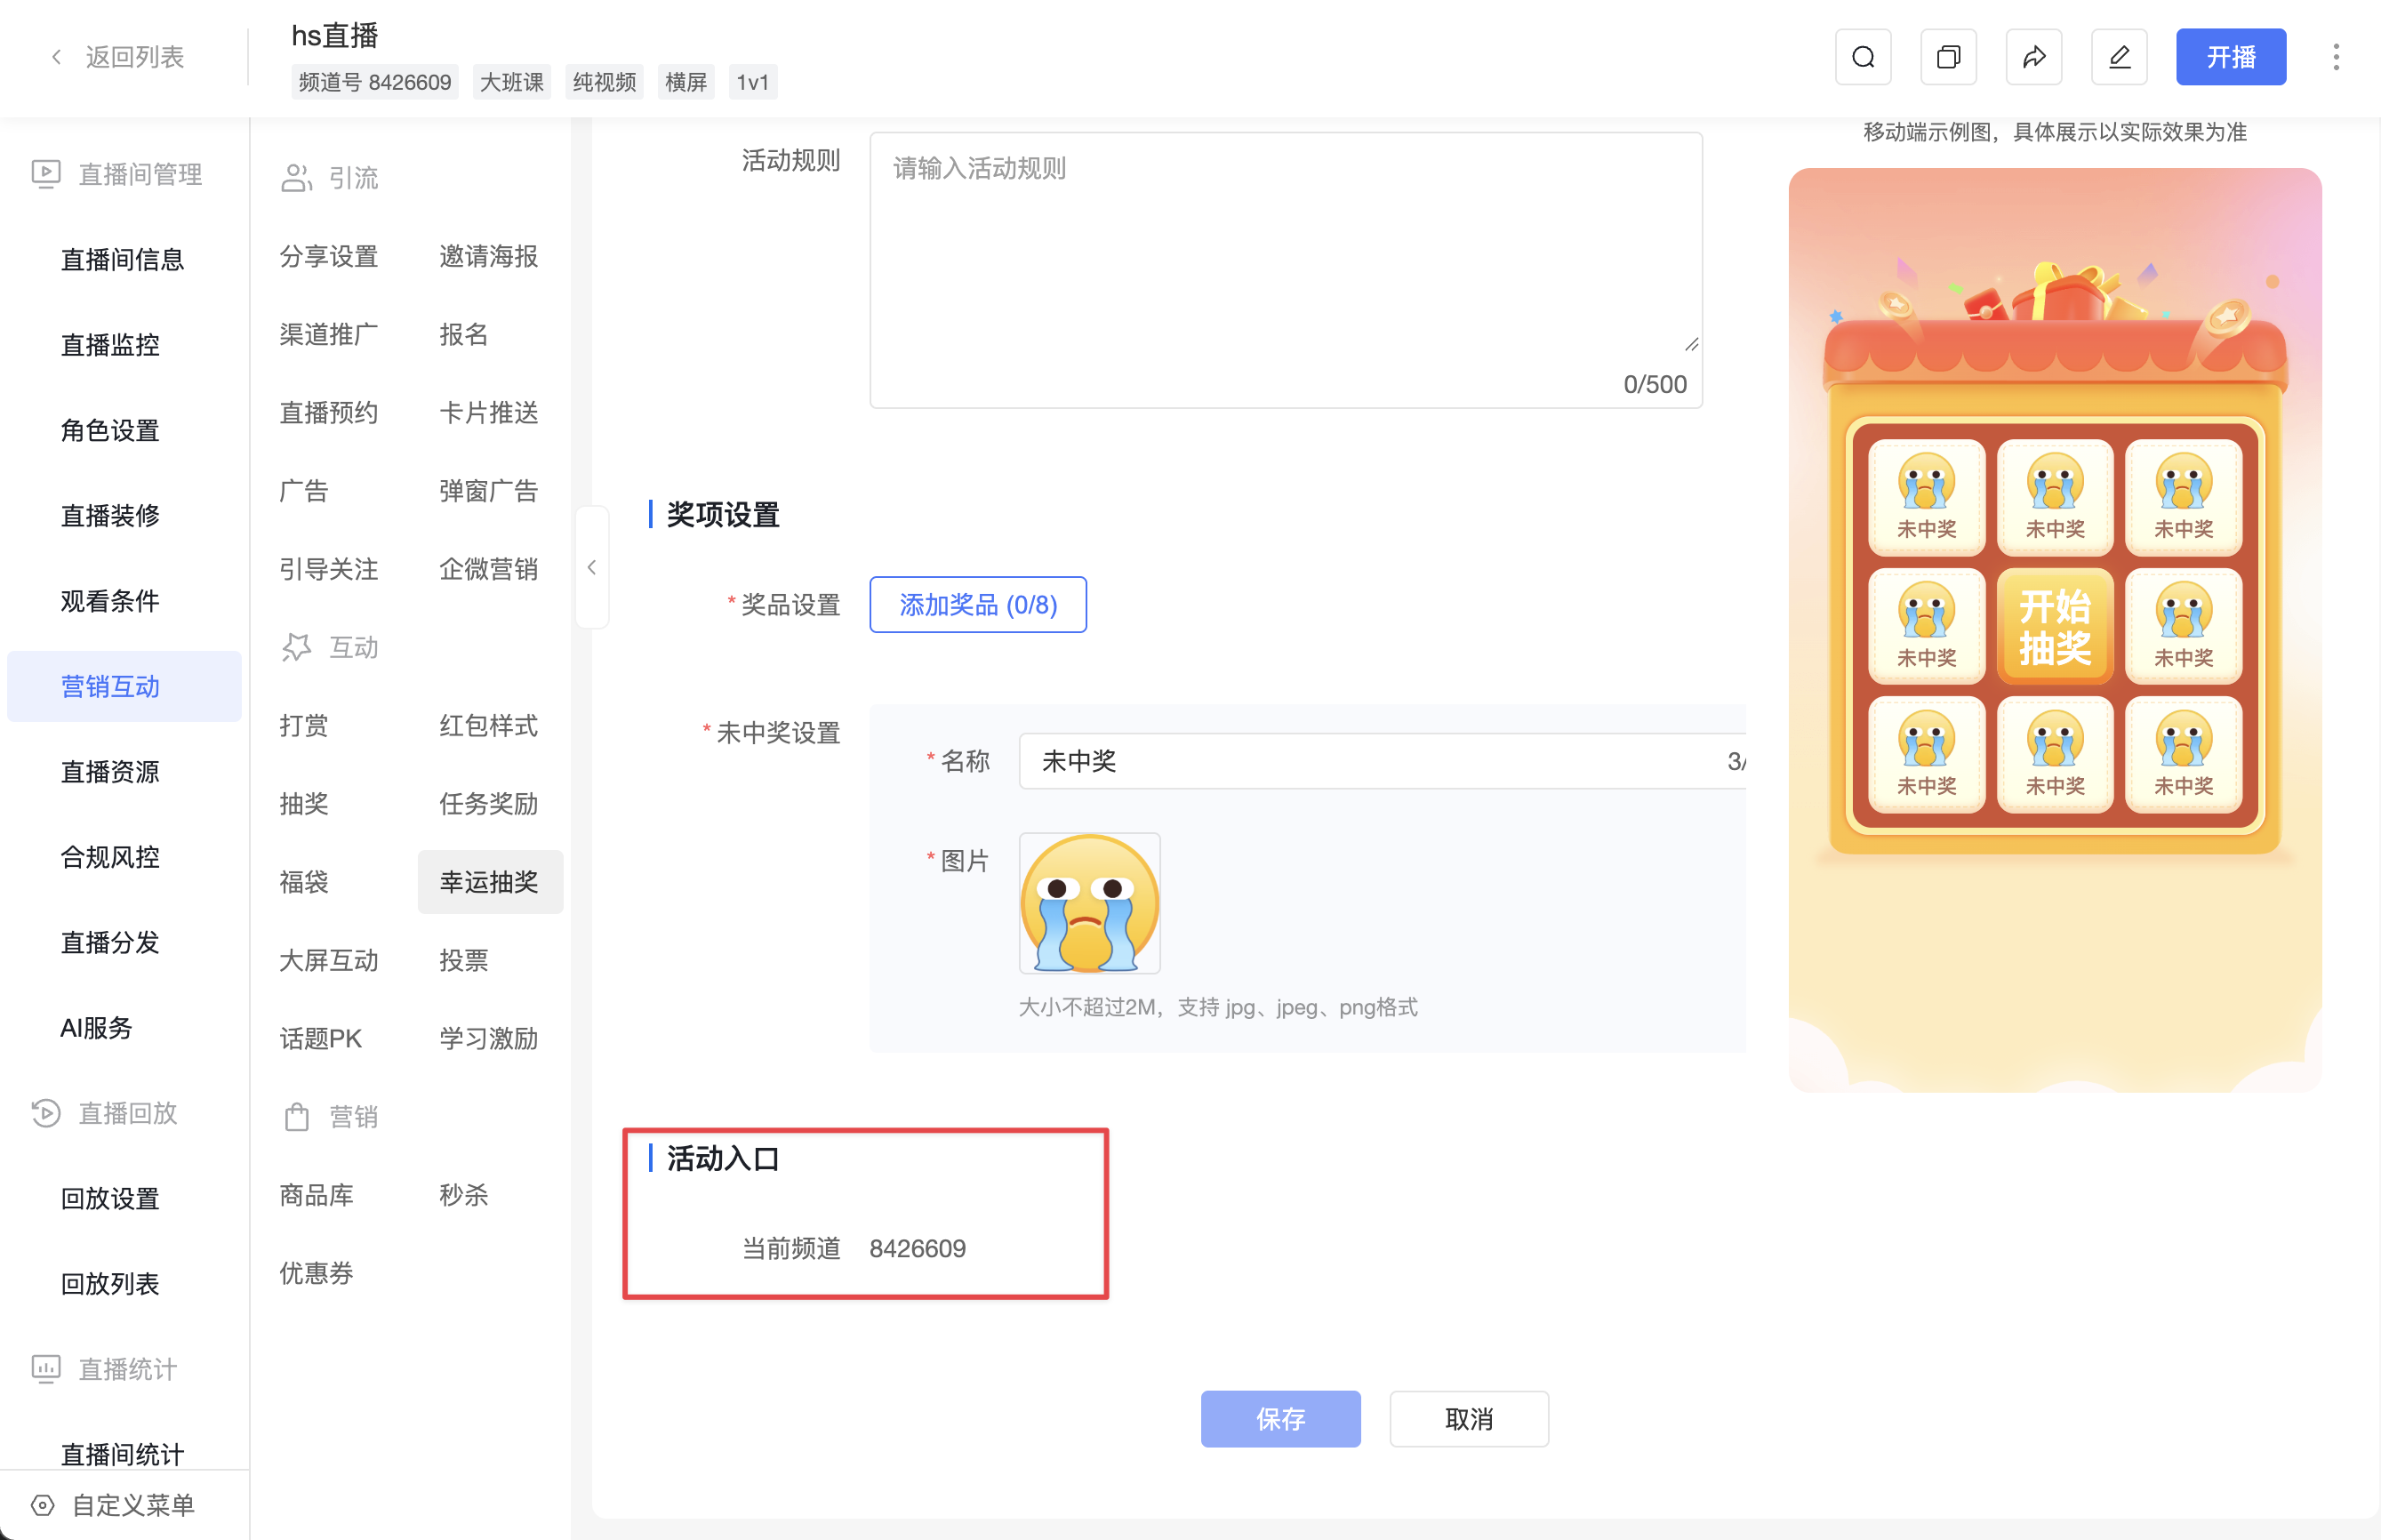This screenshot has width=2381, height=1540.
Task: Open 秒杀 submenu item
Action: click(464, 1196)
